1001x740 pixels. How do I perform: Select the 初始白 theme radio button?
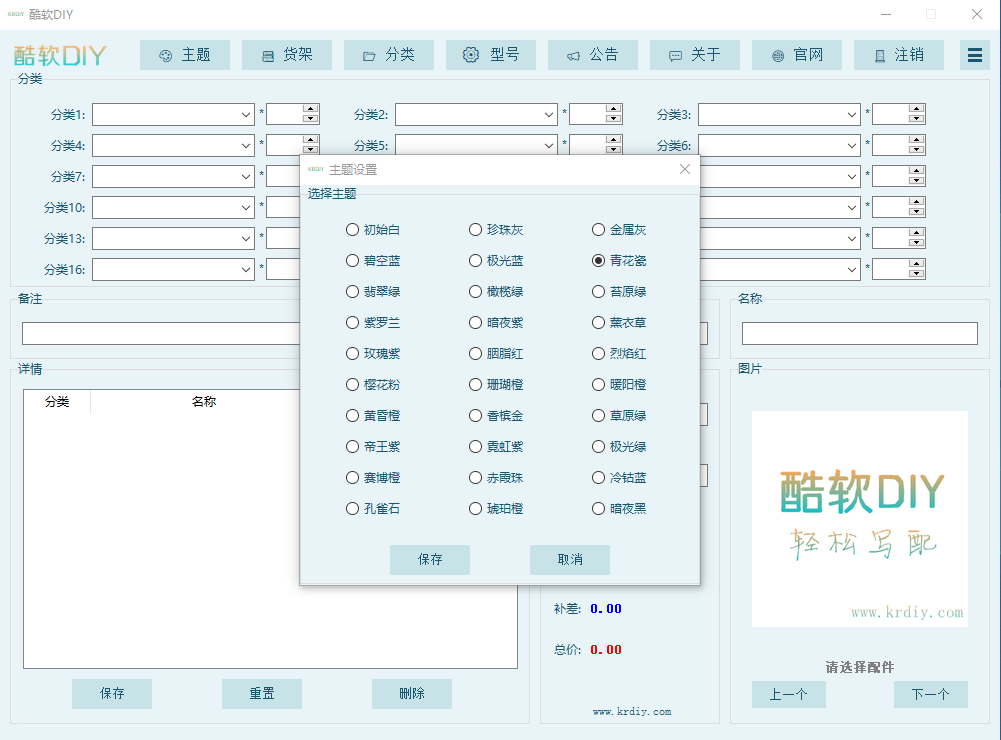click(352, 230)
